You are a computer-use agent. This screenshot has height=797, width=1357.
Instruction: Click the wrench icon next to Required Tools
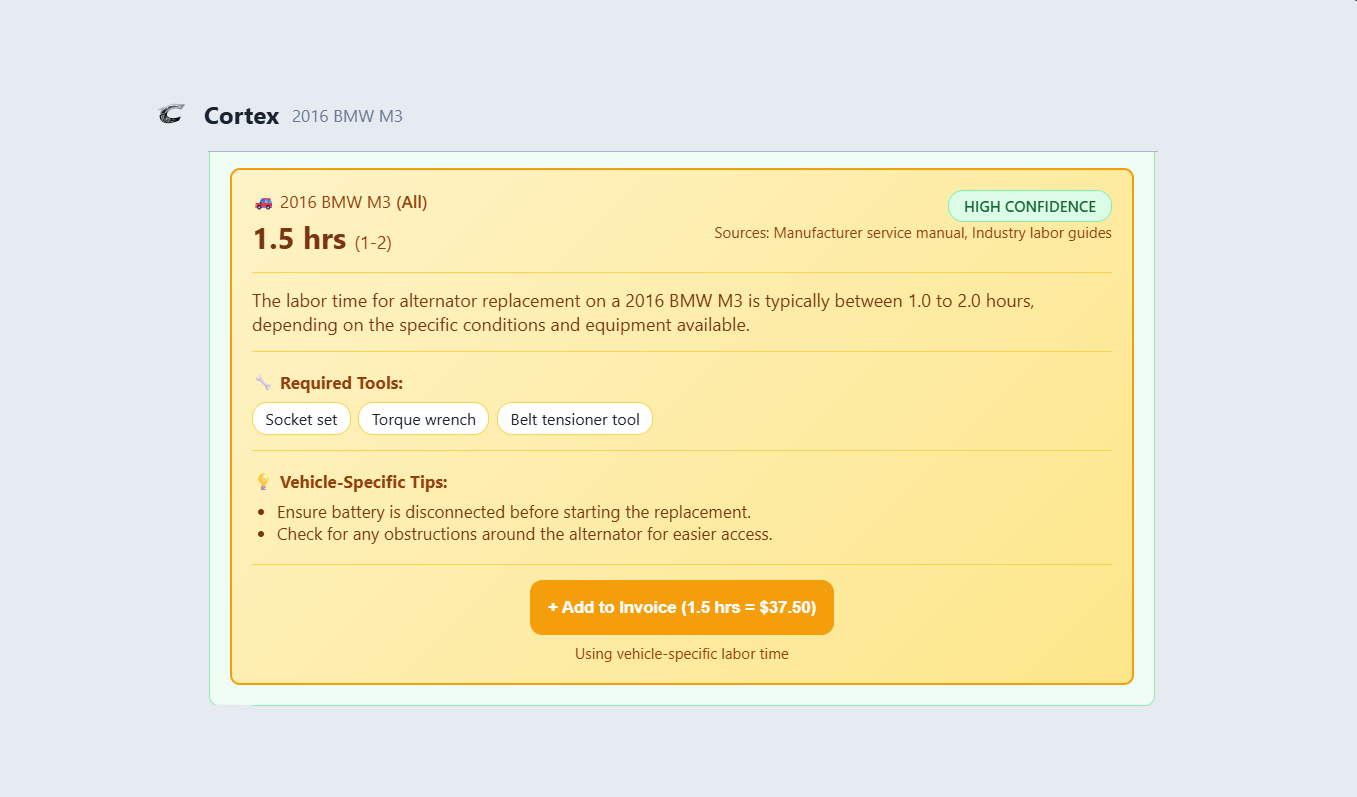[263, 383]
